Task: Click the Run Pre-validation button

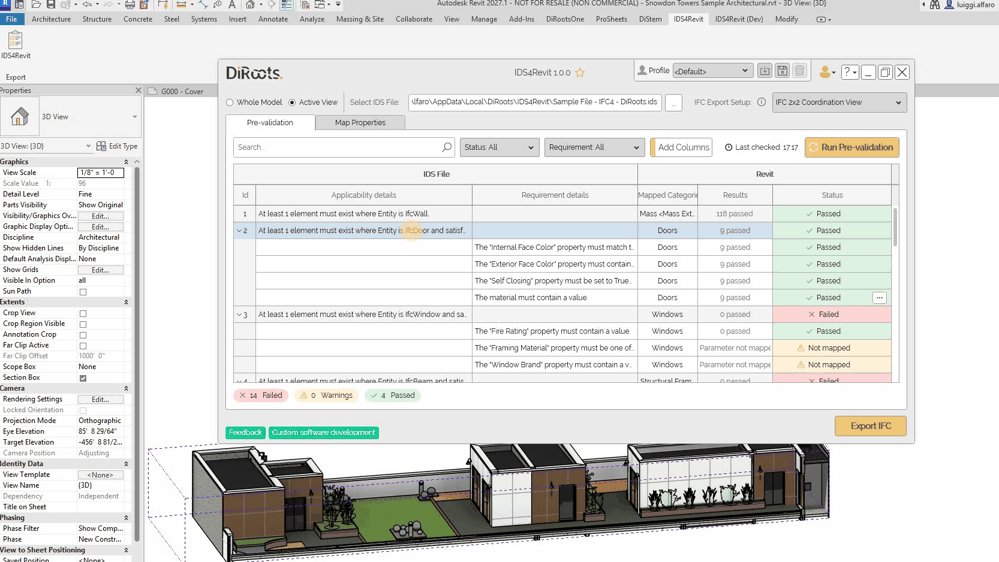Action: [x=852, y=147]
